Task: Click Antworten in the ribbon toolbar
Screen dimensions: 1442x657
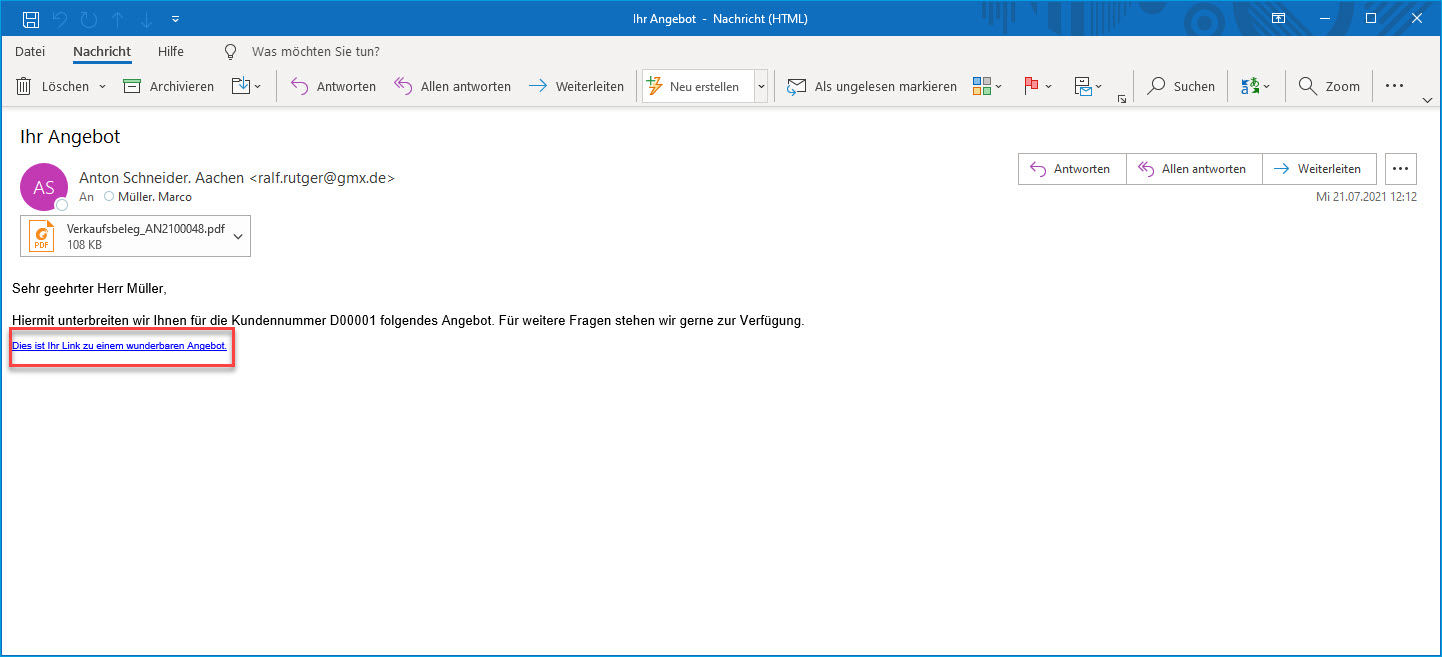Action: 333,87
